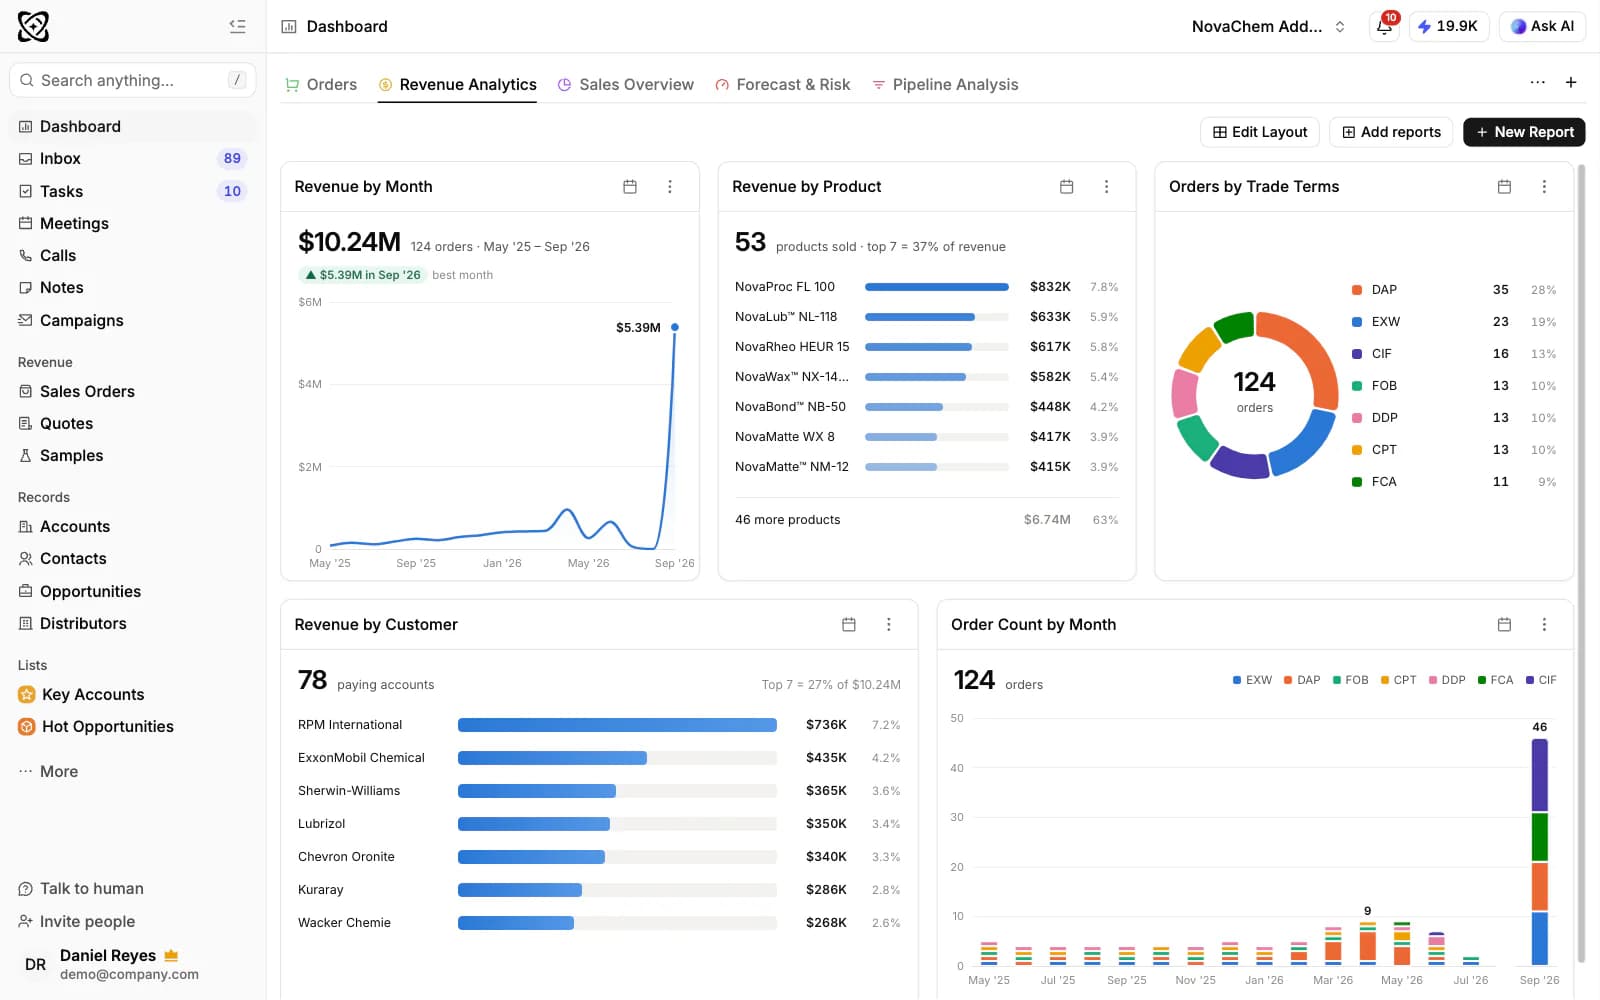Open Quotes page
This screenshot has width=1600, height=1000.
[133, 423]
